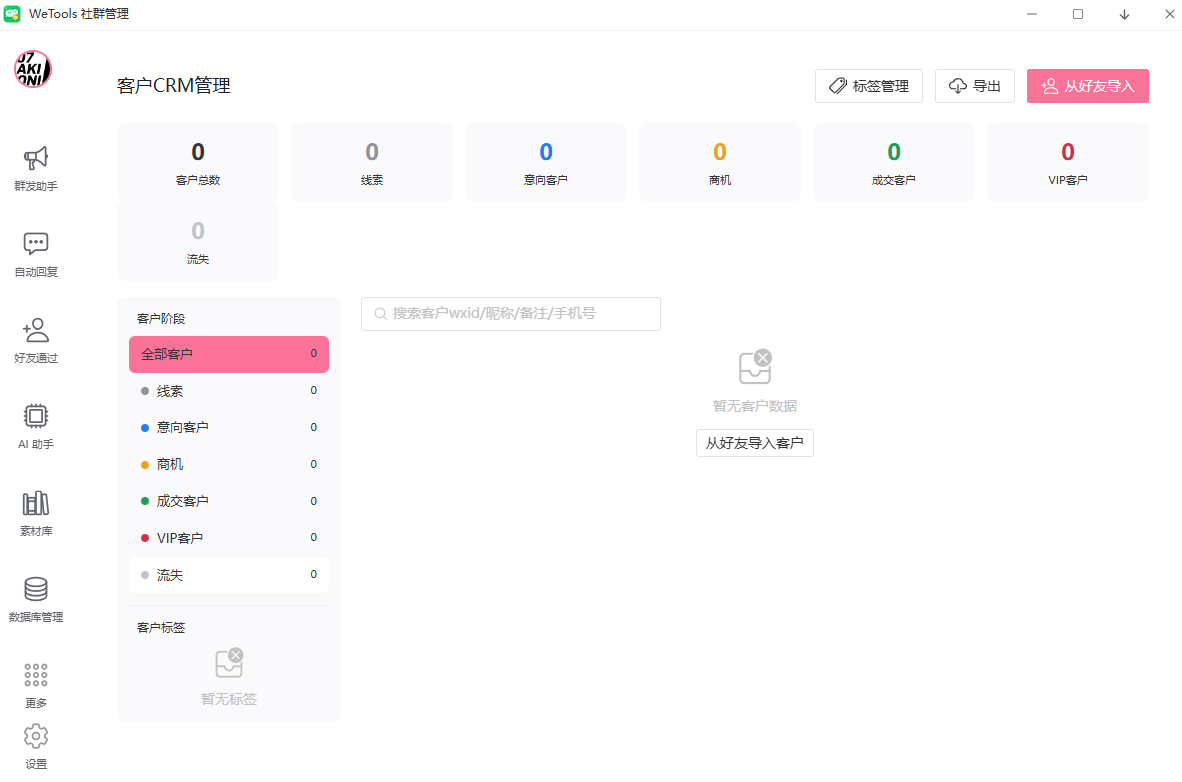Open 设置 gear icon in sidebar

coord(36,737)
